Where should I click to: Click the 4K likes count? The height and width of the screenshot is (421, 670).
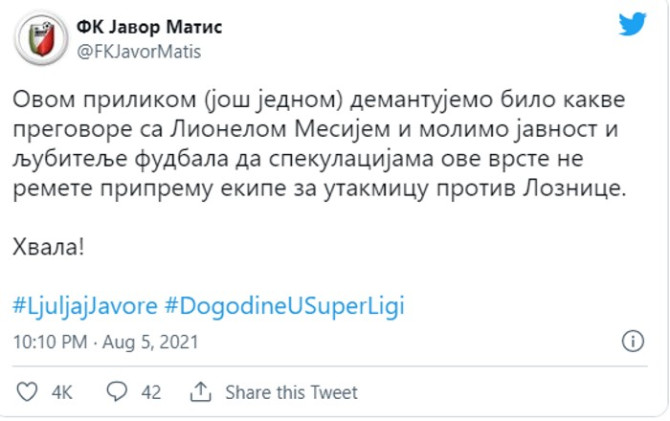[x=62, y=393]
